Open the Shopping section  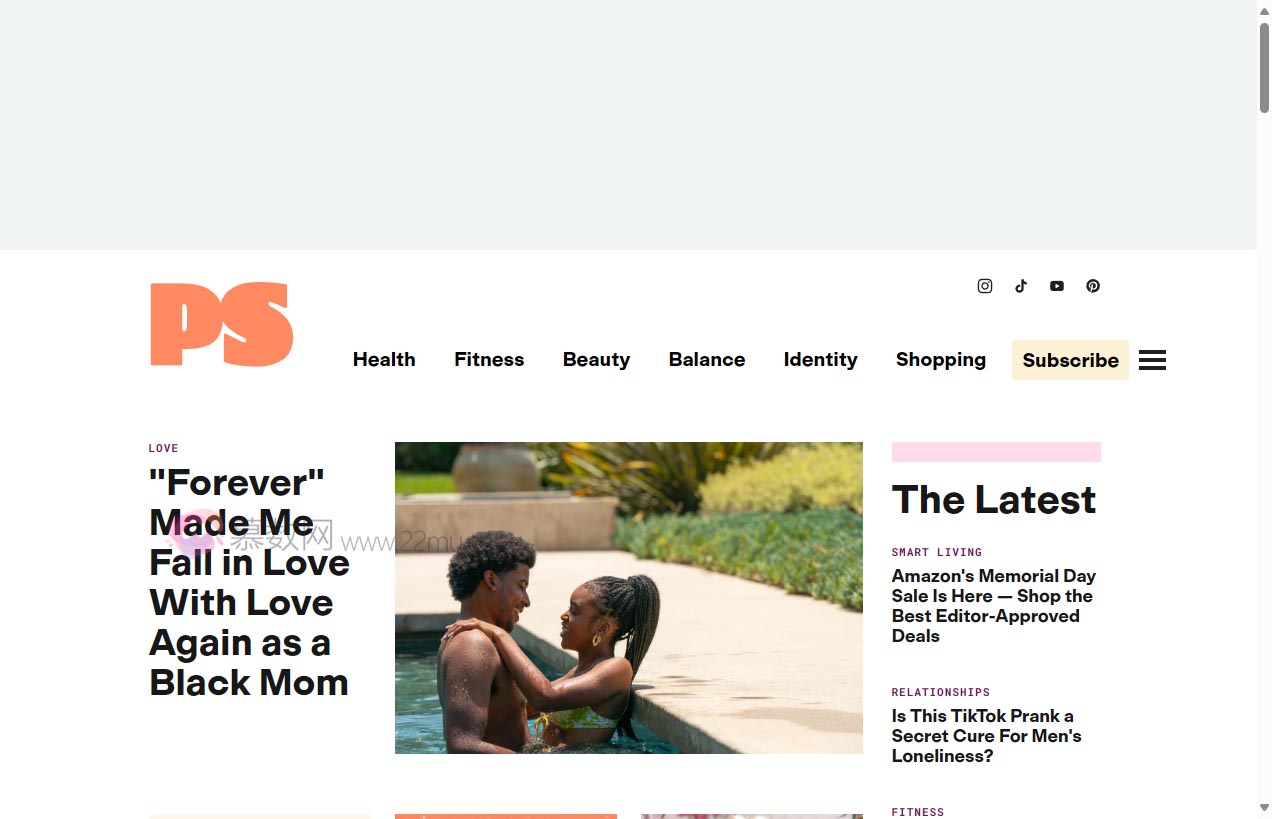pyautogui.click(x=941, y=360)
